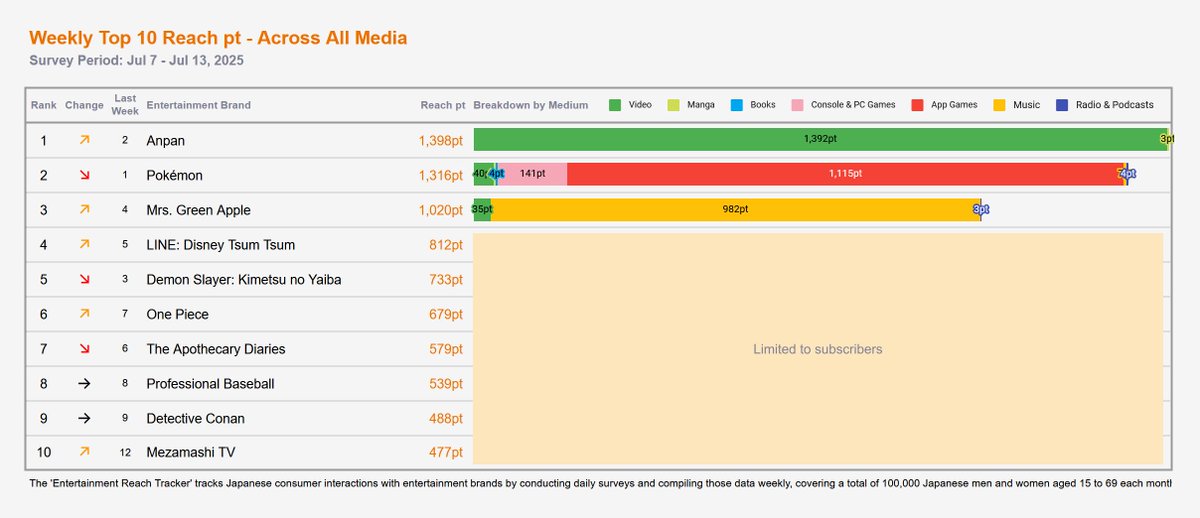Click the 'Limited to subscribers' overlay
Image resolution: width=1200 pixels, height=518 pixels.
click(818, 349)
